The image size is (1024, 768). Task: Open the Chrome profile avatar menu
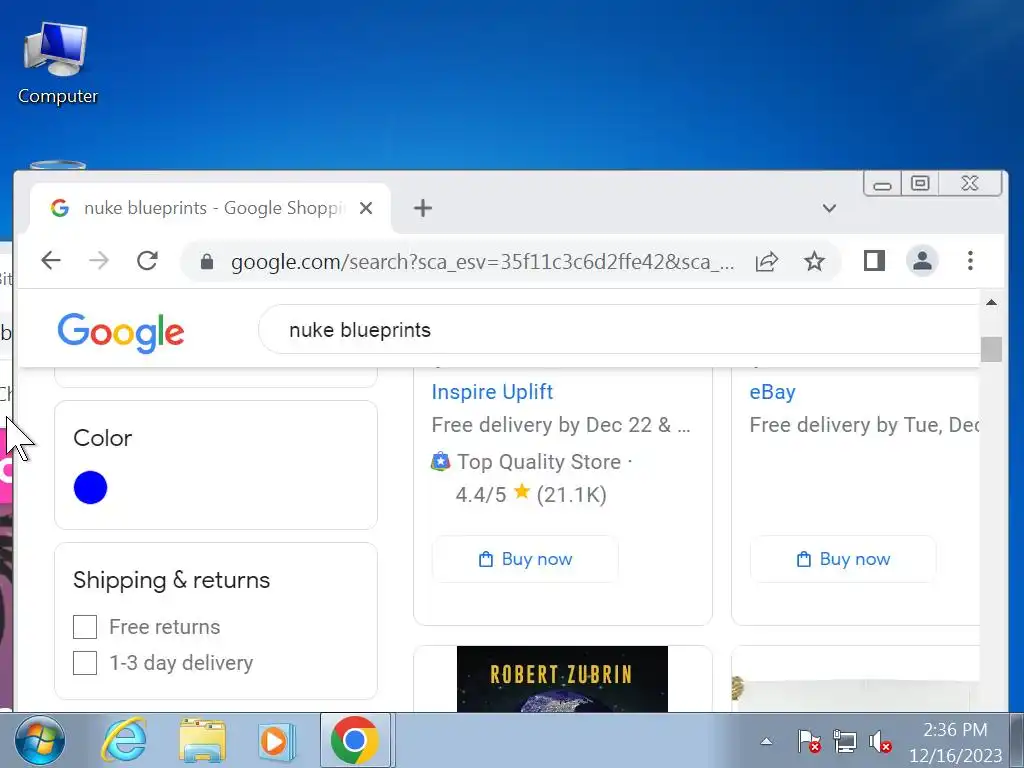coord(922,261)
